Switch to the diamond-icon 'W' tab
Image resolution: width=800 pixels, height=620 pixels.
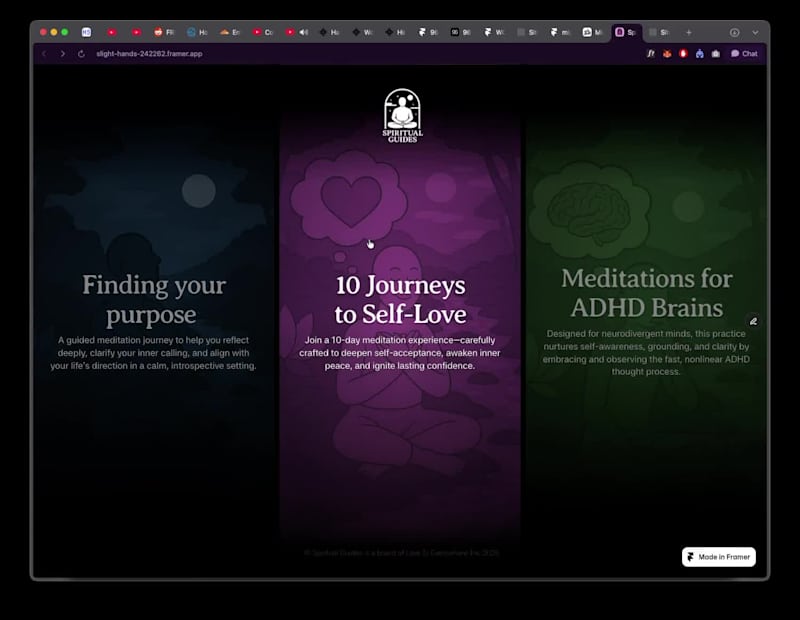[362, 32]
